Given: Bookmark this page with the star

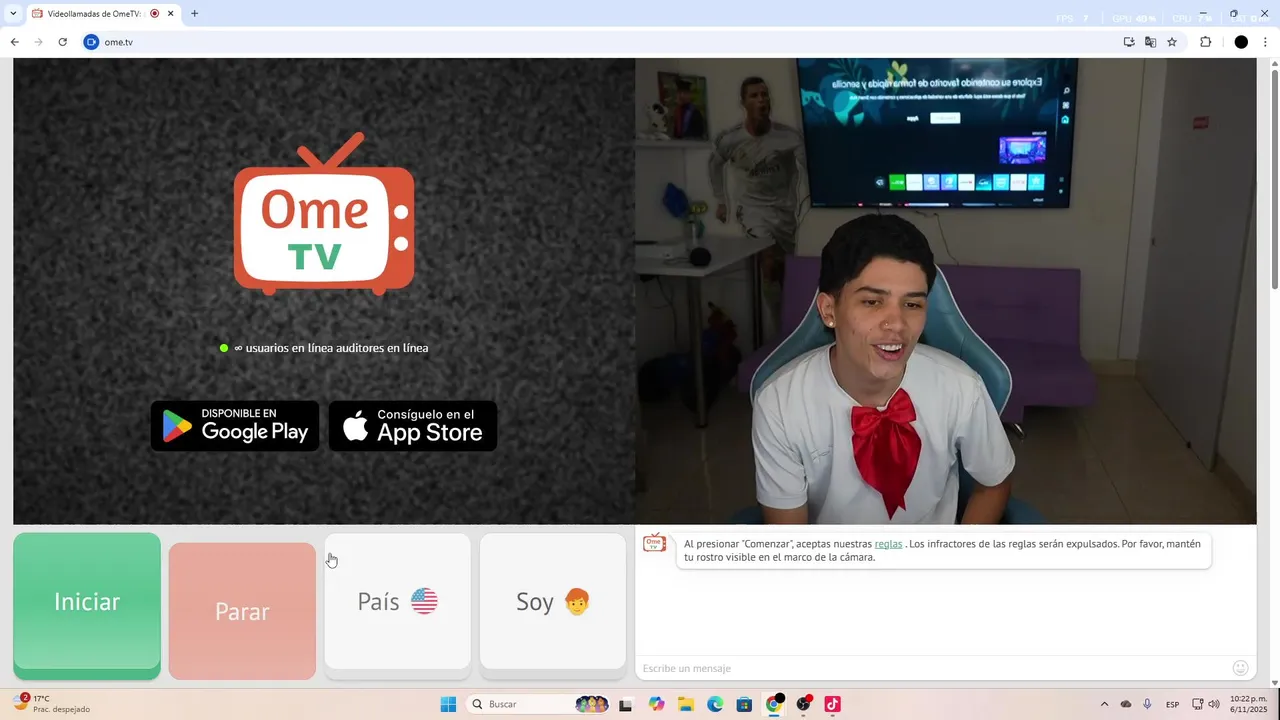Looking at the screenshot, I should tap(1172, 42).
